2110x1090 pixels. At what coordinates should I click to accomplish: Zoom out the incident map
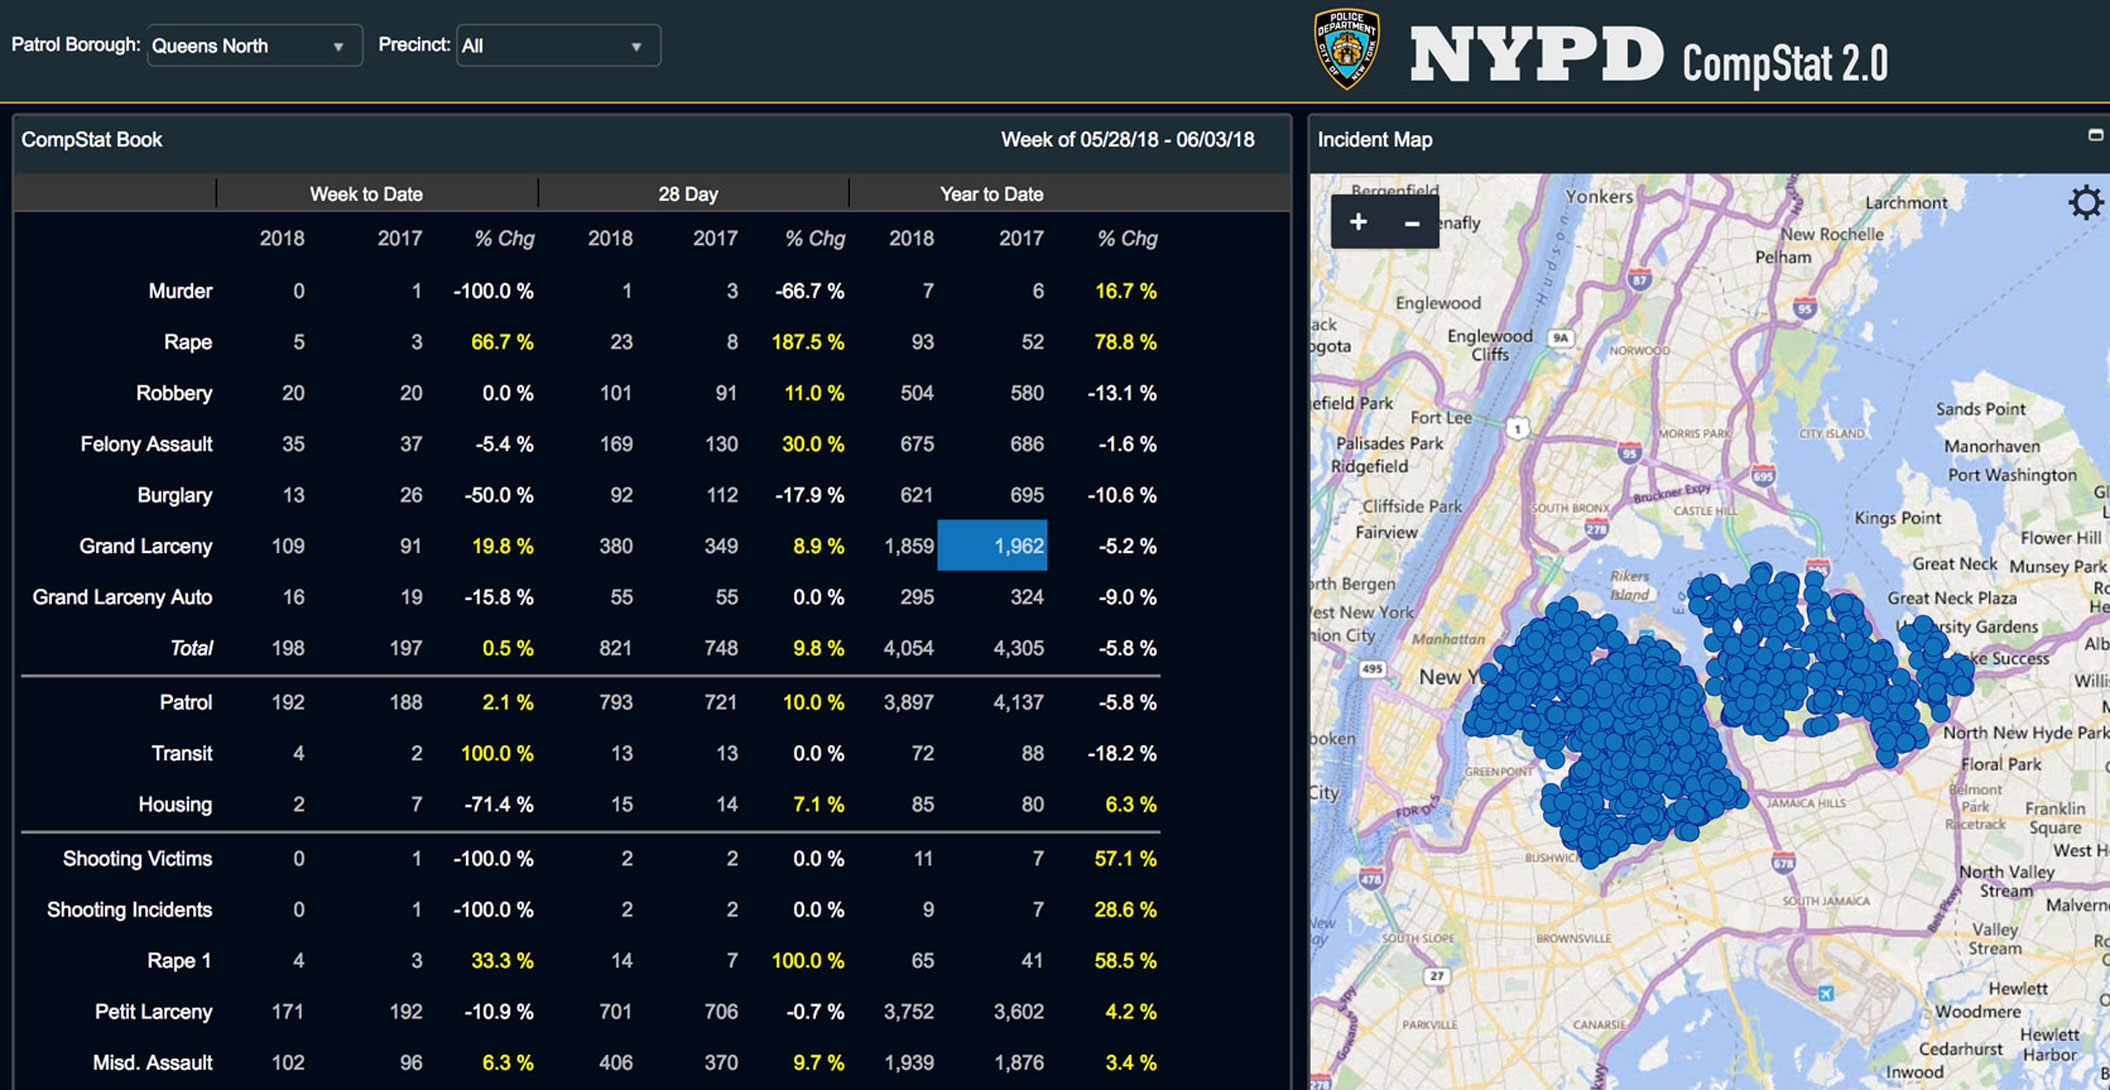pos(1412,222)
